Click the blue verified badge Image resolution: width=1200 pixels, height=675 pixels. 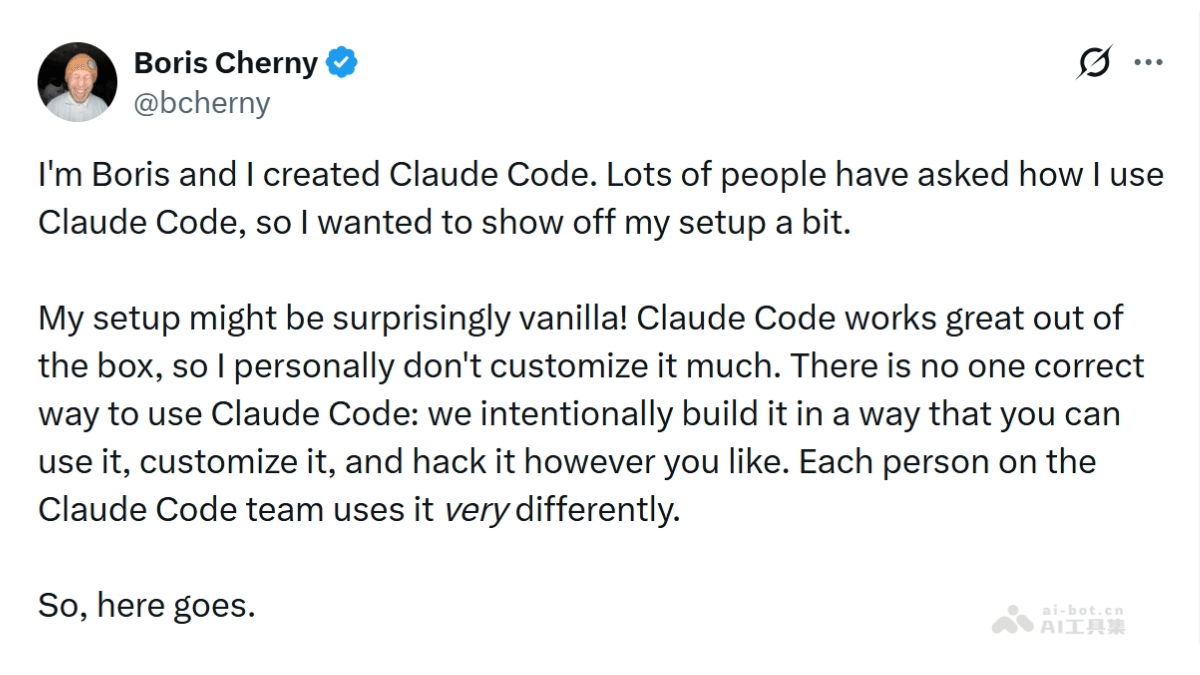(x=343, y=64)
